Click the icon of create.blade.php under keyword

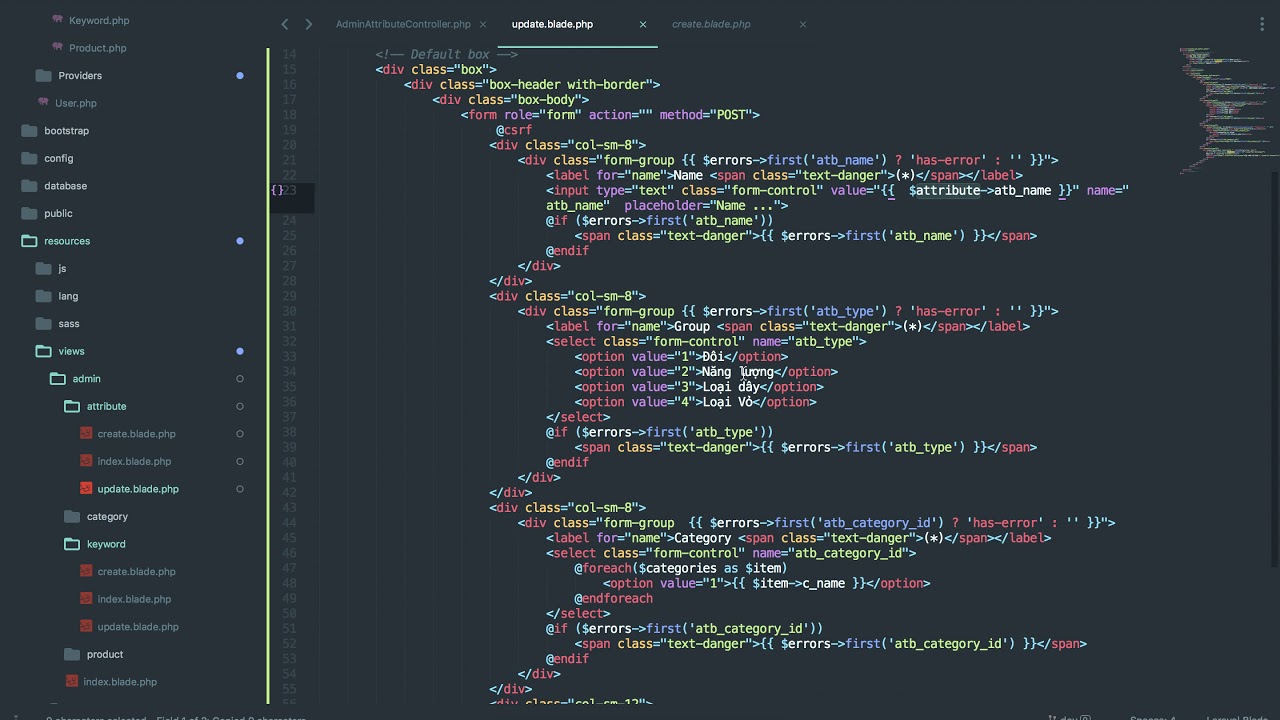pos(86,572)
